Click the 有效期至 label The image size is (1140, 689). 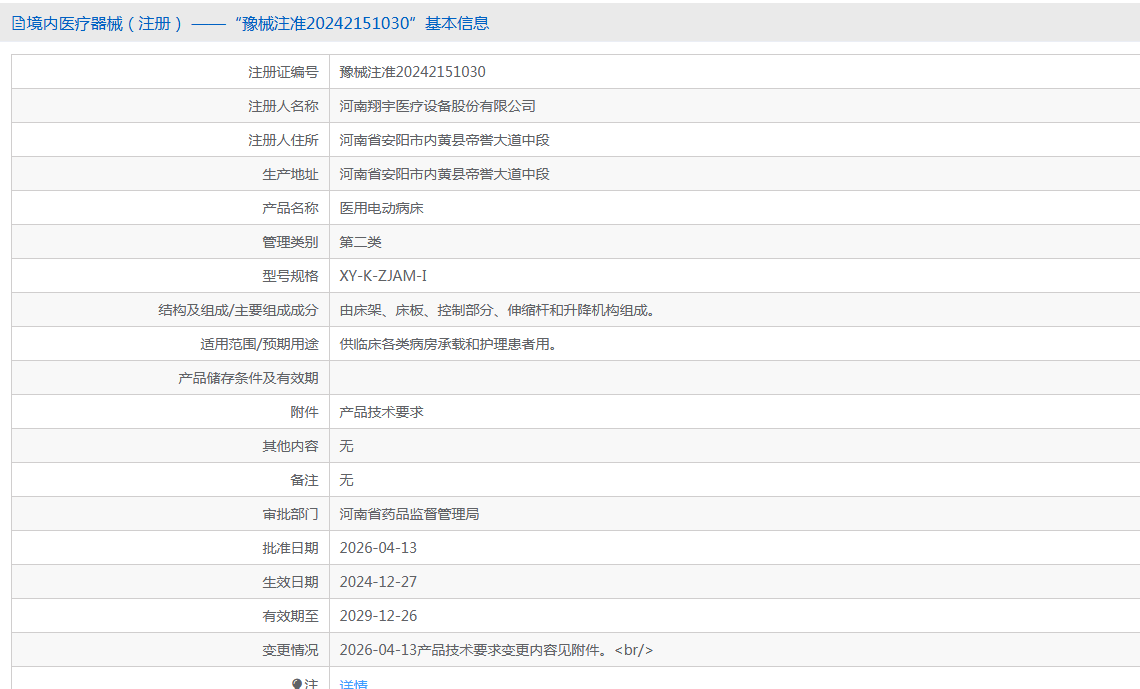click(x=290, y=616)
